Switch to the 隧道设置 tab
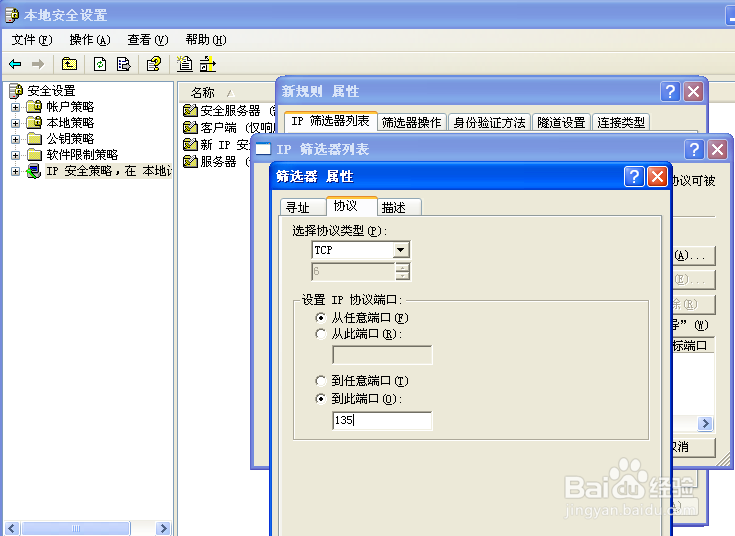The image size is (735, 536). pos(561,122)
